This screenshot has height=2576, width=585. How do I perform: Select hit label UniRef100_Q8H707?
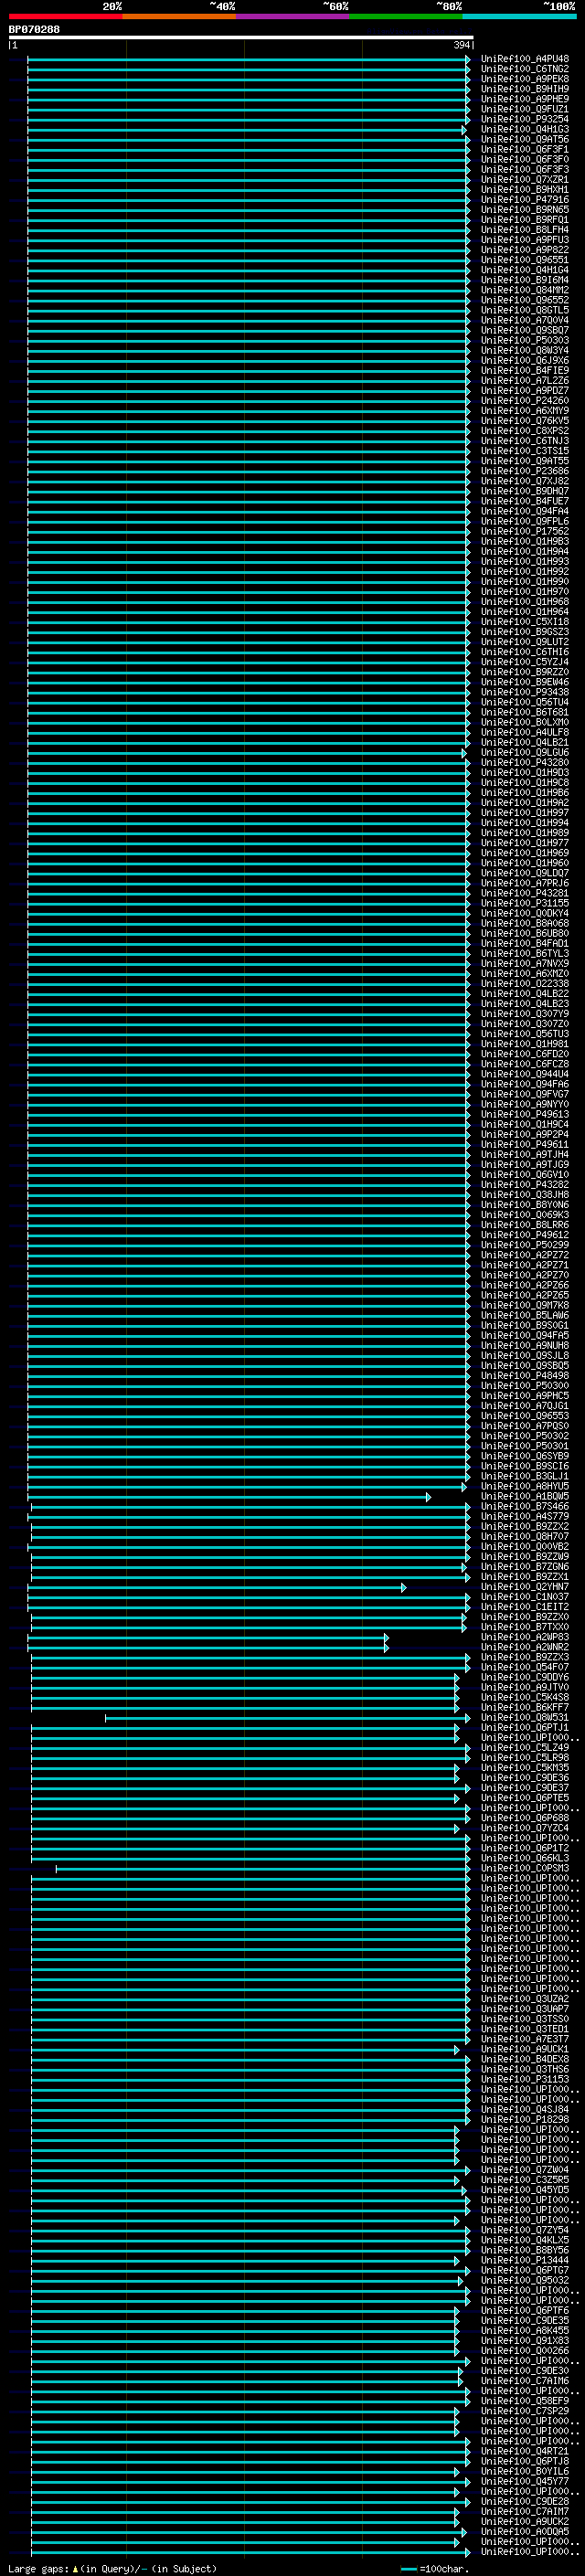tap(524, 1537)
